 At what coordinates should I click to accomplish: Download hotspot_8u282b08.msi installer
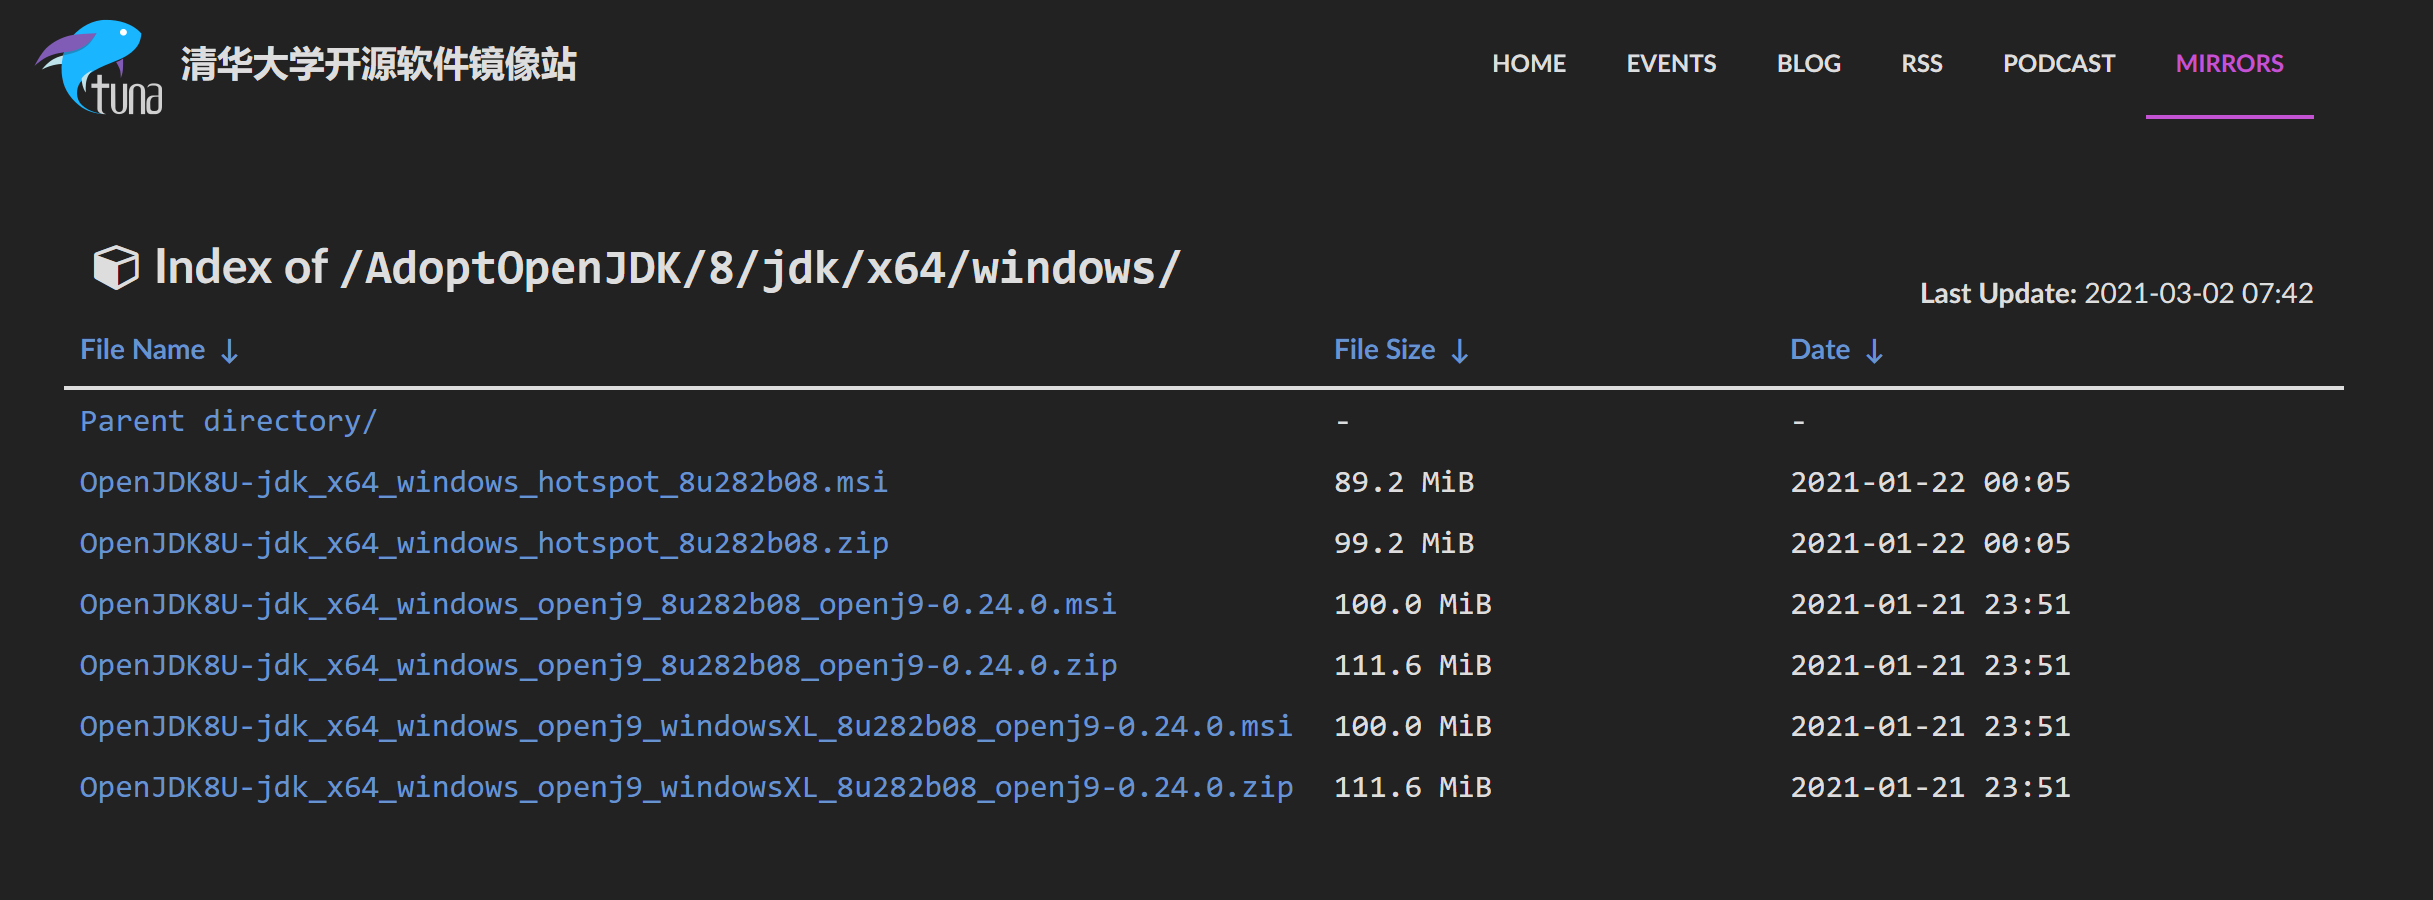(484, 482)
